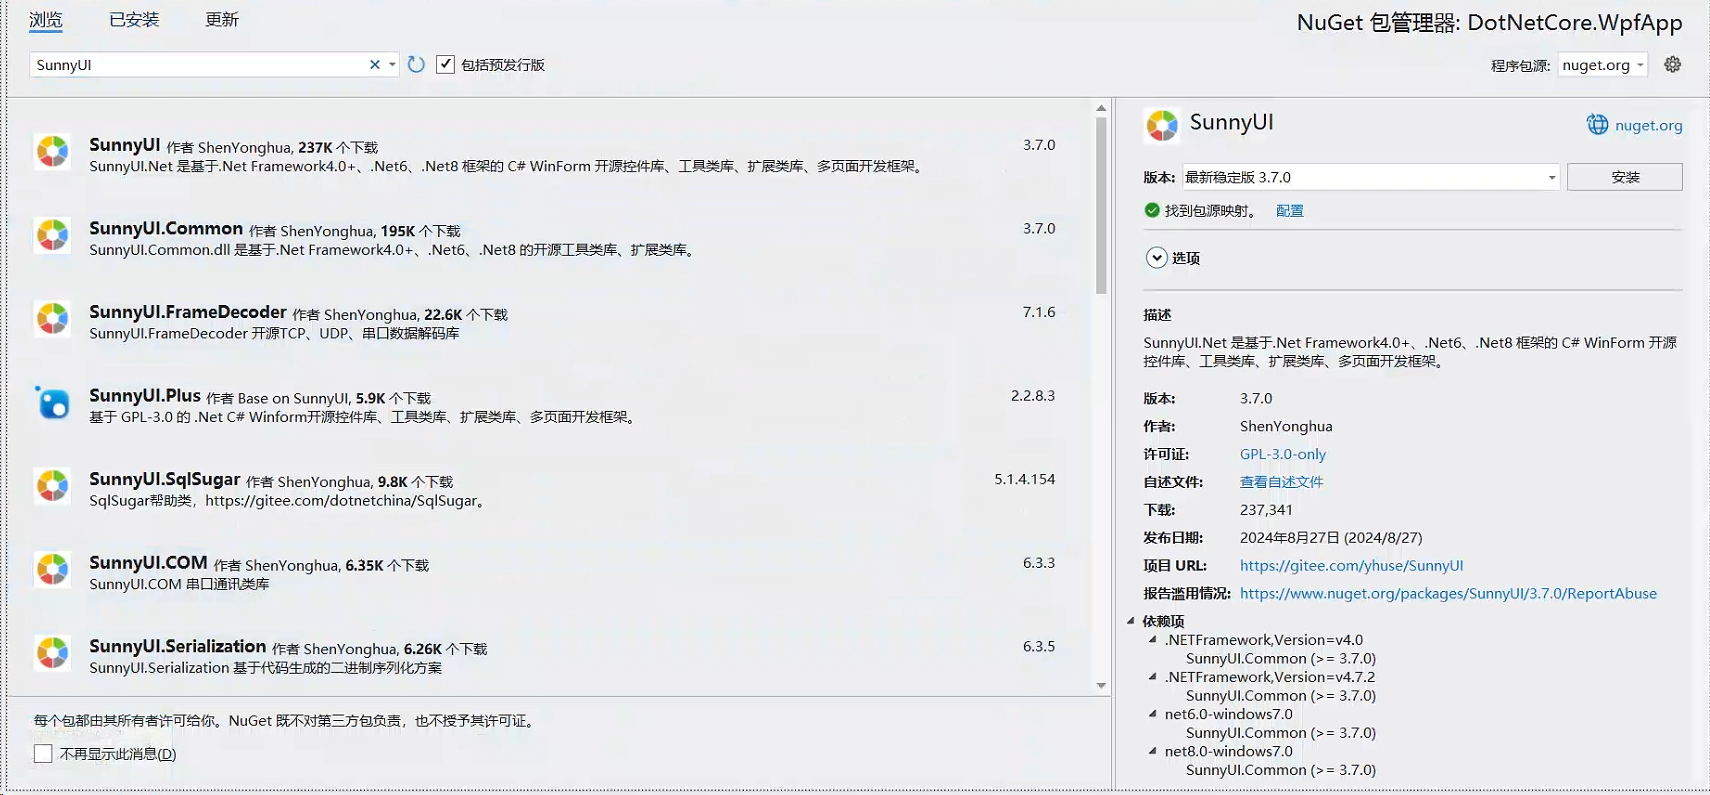This screenshot has height=795, width=1710.
Task: Collapse the 依赖项 dependencies tree
Action: 1131,621
